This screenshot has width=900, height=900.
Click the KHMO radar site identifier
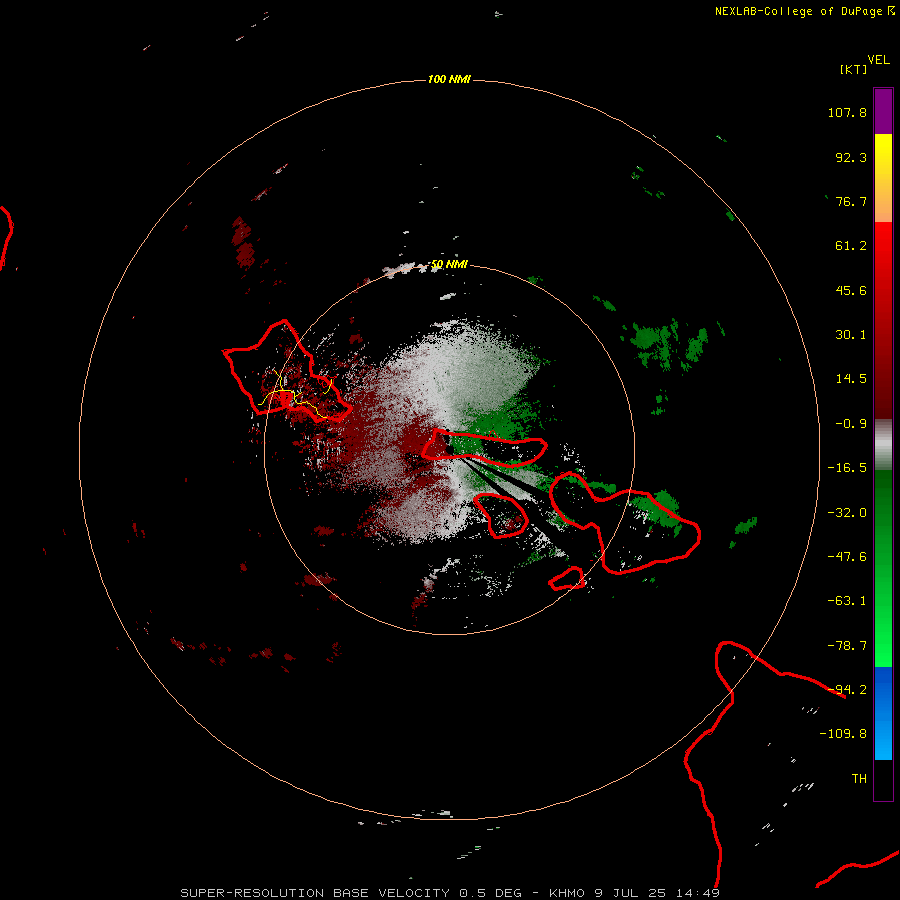(567, 893)
